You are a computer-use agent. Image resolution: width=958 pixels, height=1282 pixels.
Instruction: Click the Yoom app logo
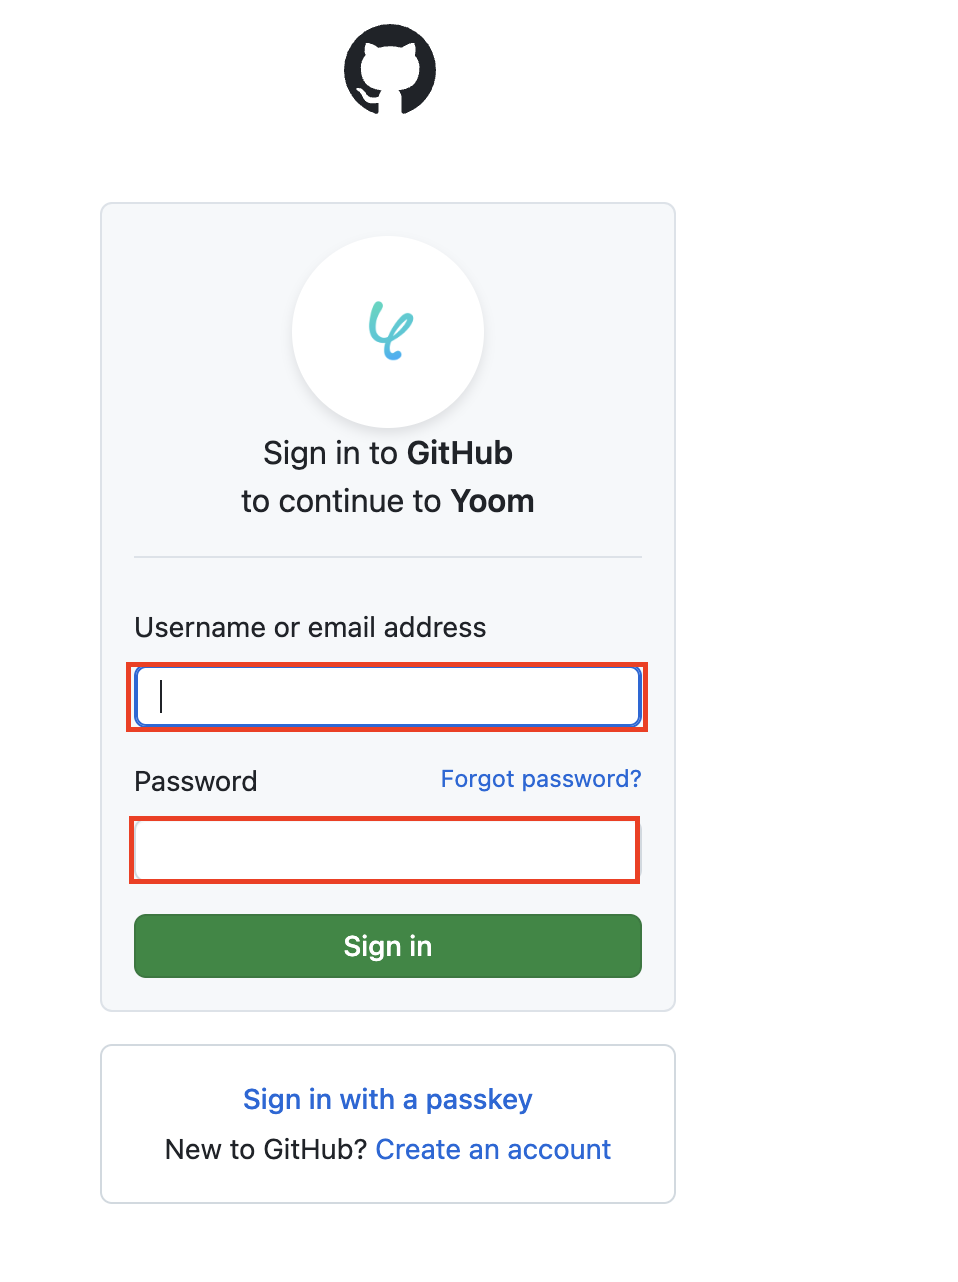click(x=390, y=330)
